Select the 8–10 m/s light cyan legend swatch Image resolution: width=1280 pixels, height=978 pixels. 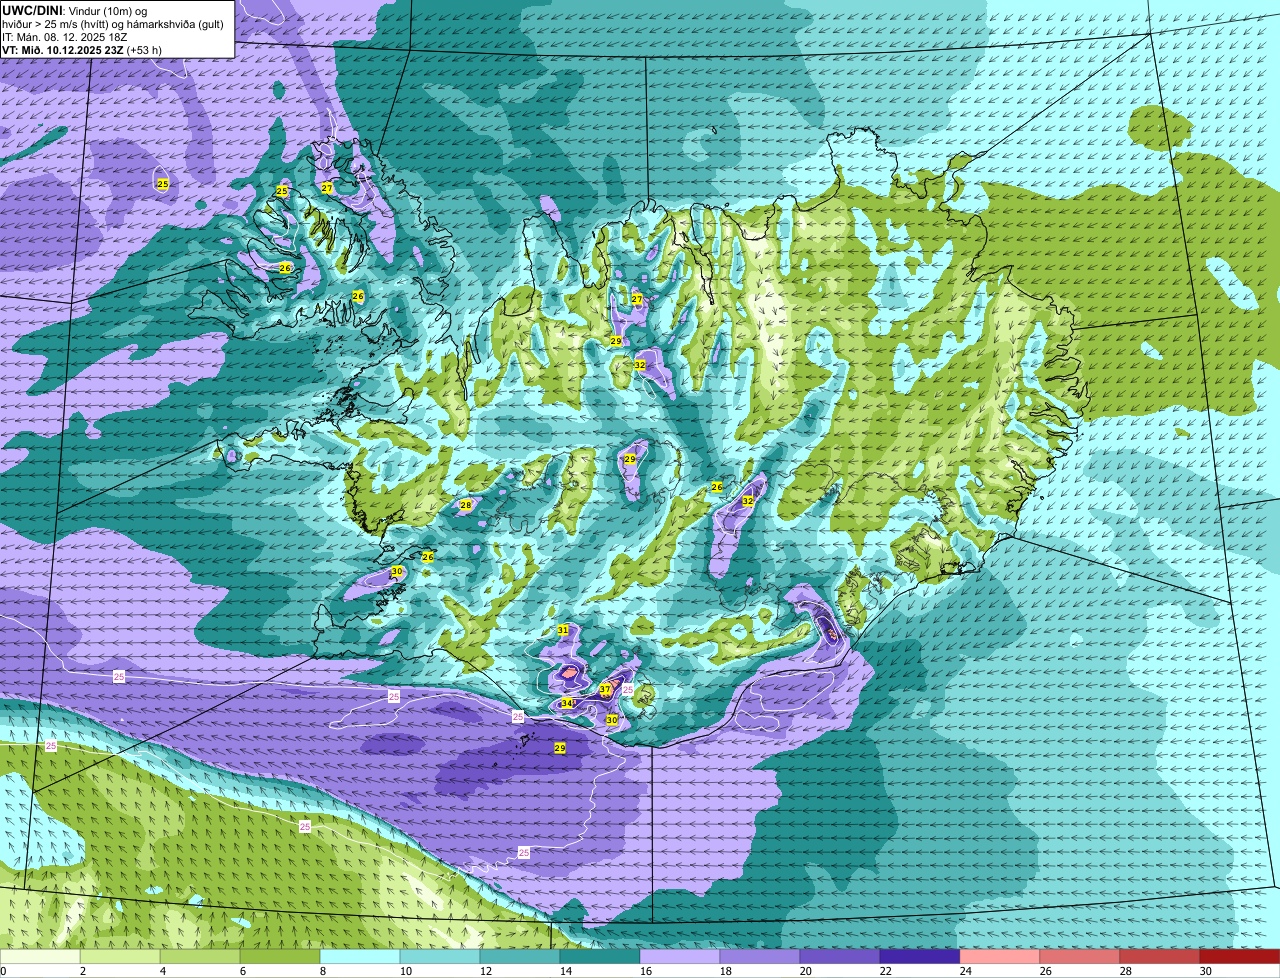[x=360, y=956]
